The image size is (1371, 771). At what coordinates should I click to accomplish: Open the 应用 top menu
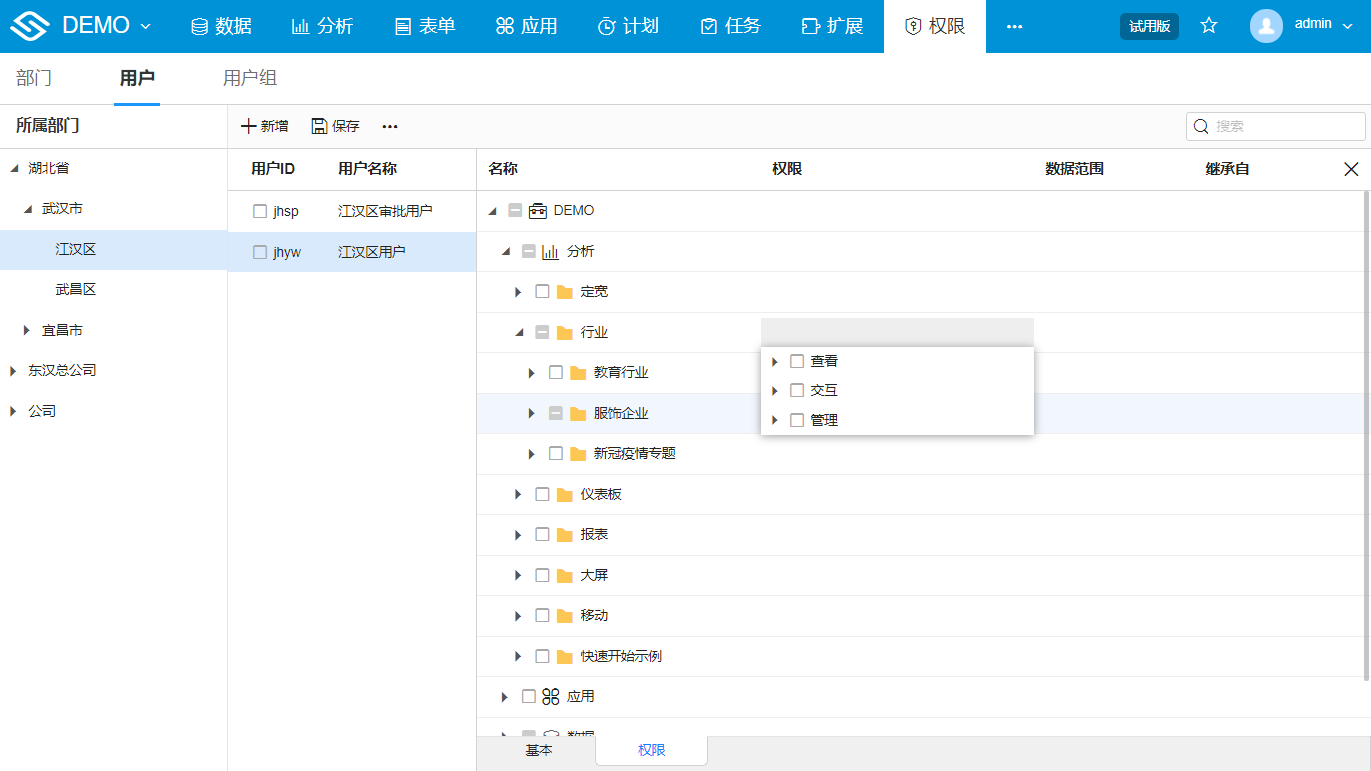(527, 26)
